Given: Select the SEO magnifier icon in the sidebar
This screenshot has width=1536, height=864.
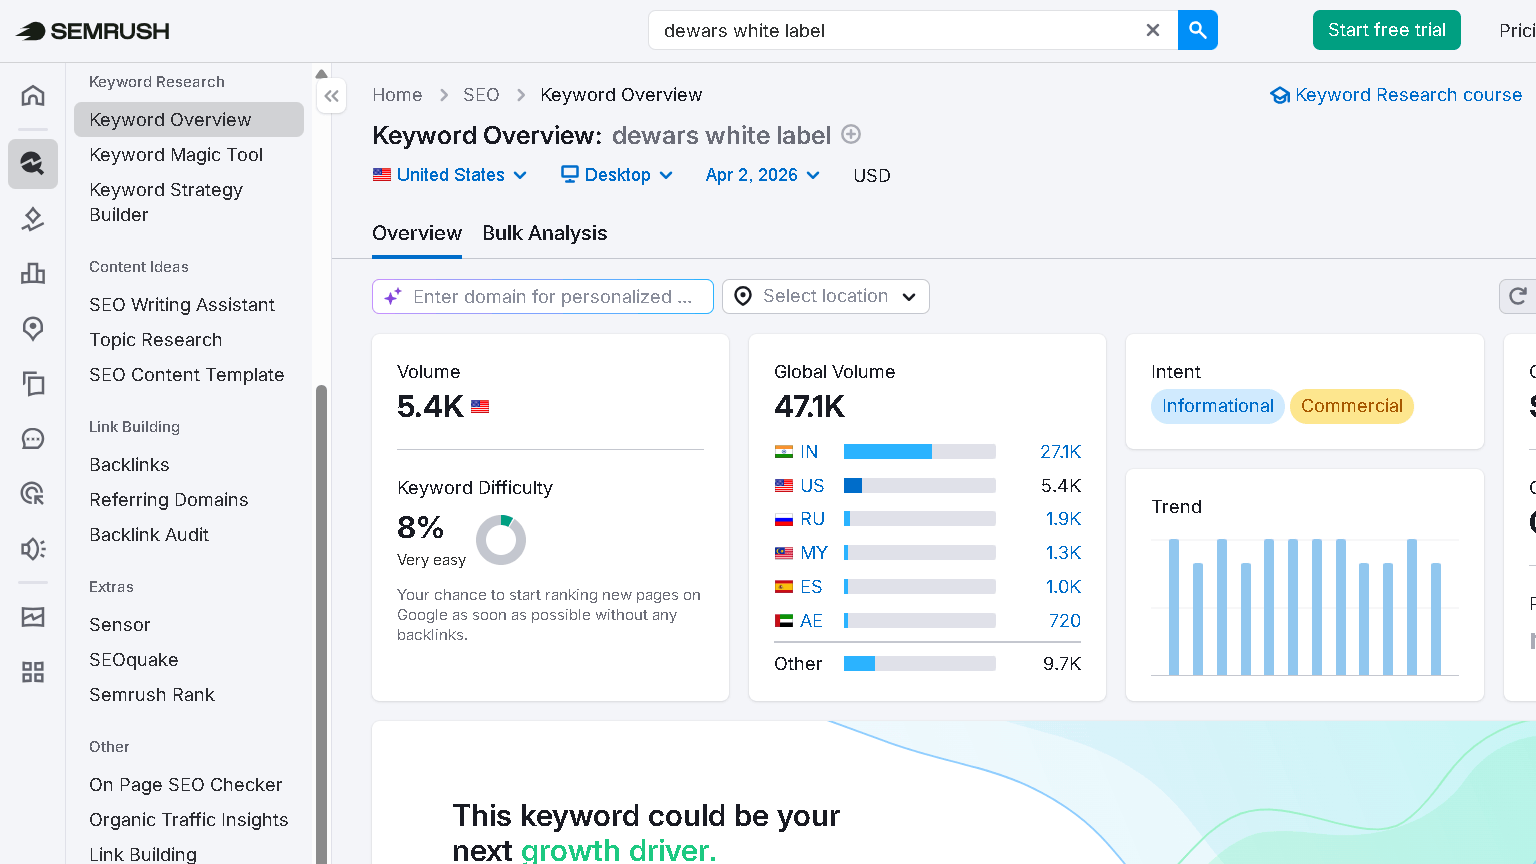Looking at the screenshot, I should point(32,164).
